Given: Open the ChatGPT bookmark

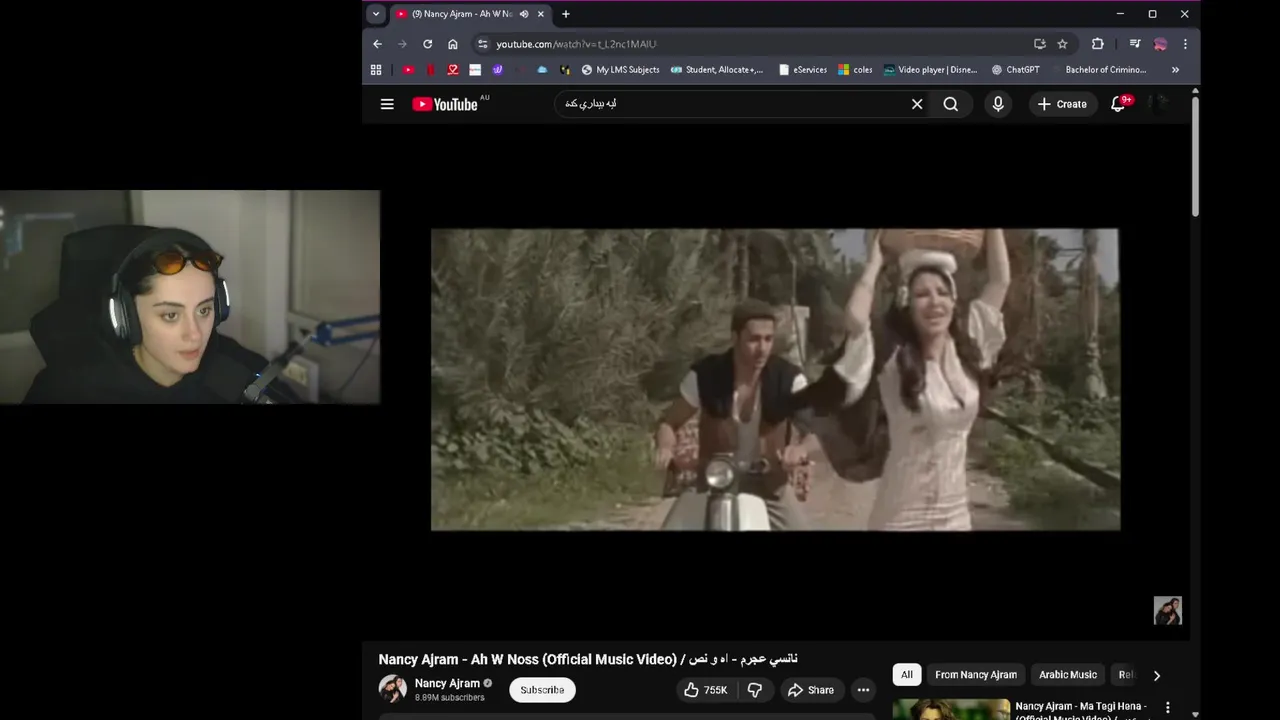Looking at the screenshot, I should (1016, 70).
